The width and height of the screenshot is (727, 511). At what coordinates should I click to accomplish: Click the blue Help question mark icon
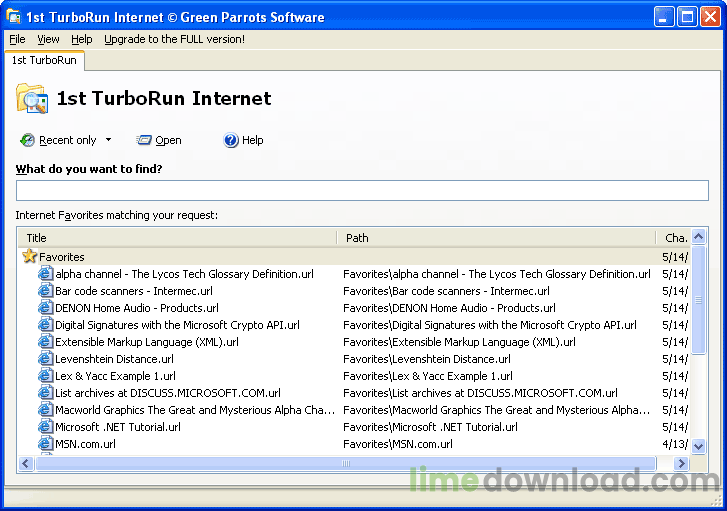pyautogui.click(x=230, y=140)
